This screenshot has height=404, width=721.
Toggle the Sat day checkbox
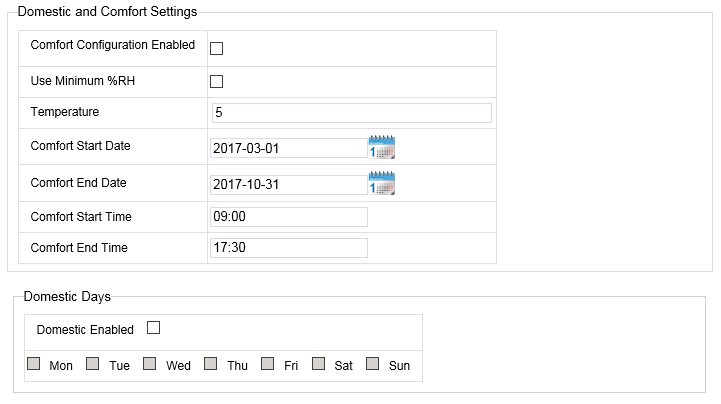[319, 364]
